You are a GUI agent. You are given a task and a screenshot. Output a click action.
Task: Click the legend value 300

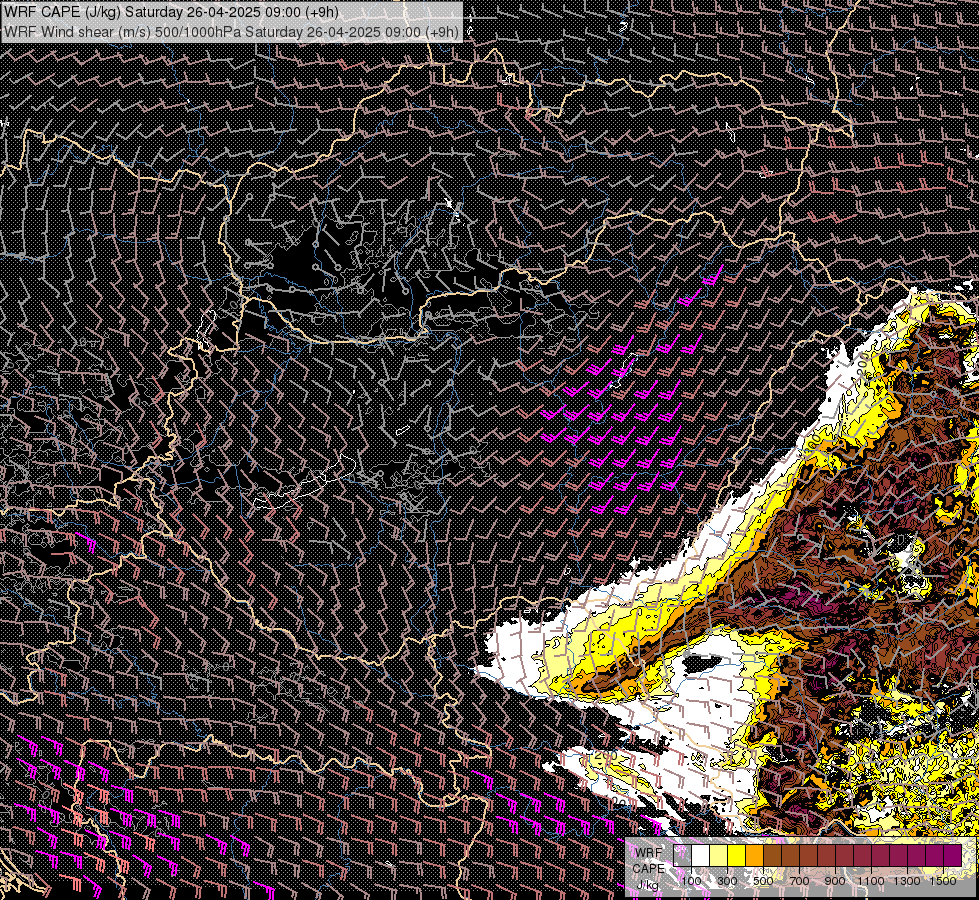pos(727,881)
